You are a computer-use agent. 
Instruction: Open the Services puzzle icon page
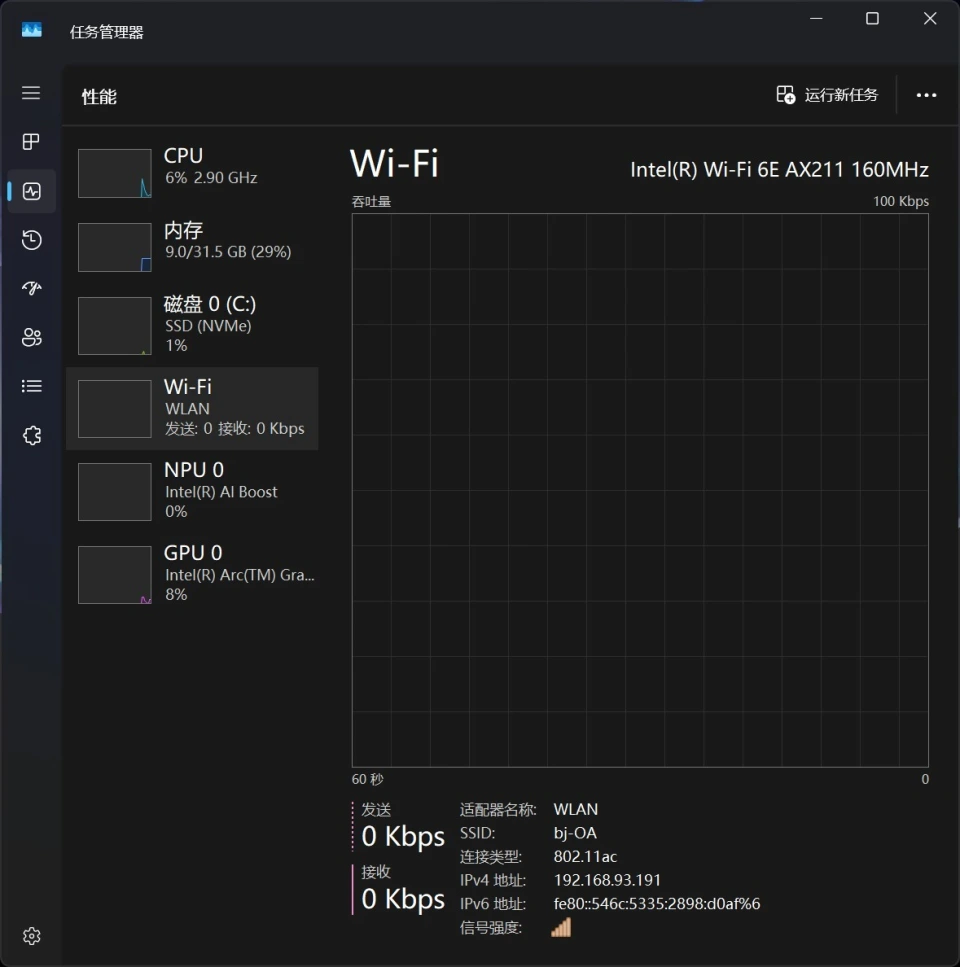31,435
